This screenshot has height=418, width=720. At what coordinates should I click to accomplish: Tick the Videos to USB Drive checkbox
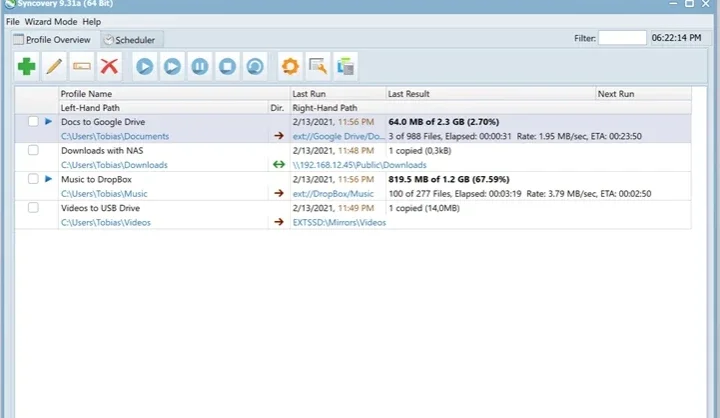tap(33, 208)
